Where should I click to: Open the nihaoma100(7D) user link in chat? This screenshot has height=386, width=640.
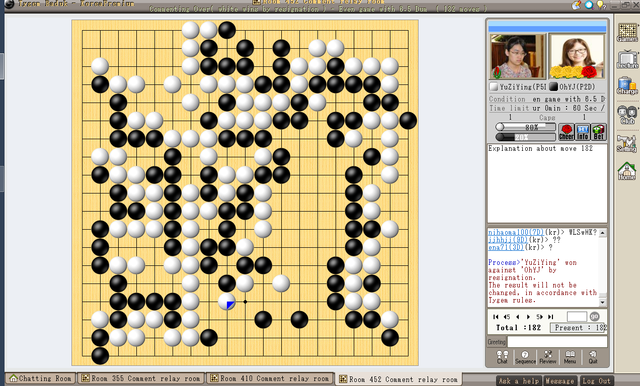click(x=516, y=232)
